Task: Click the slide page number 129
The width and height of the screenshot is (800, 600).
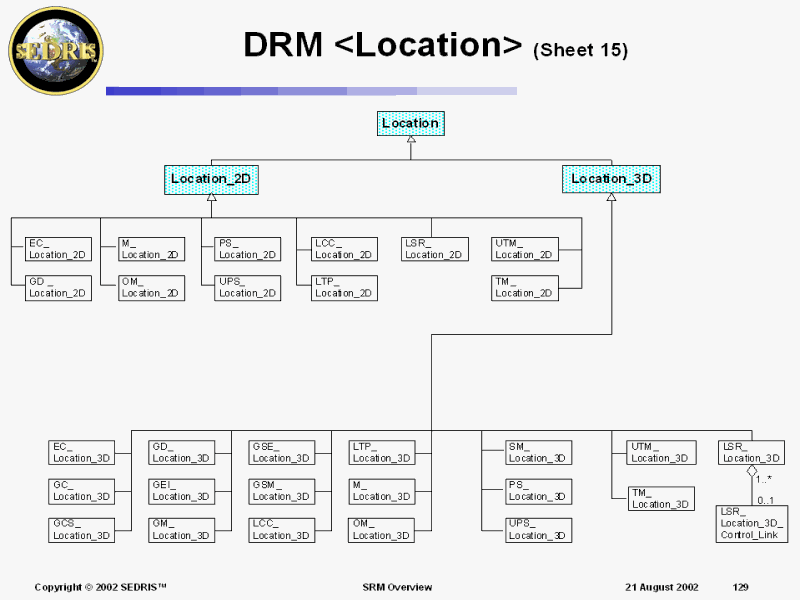Action: point(740,587)
